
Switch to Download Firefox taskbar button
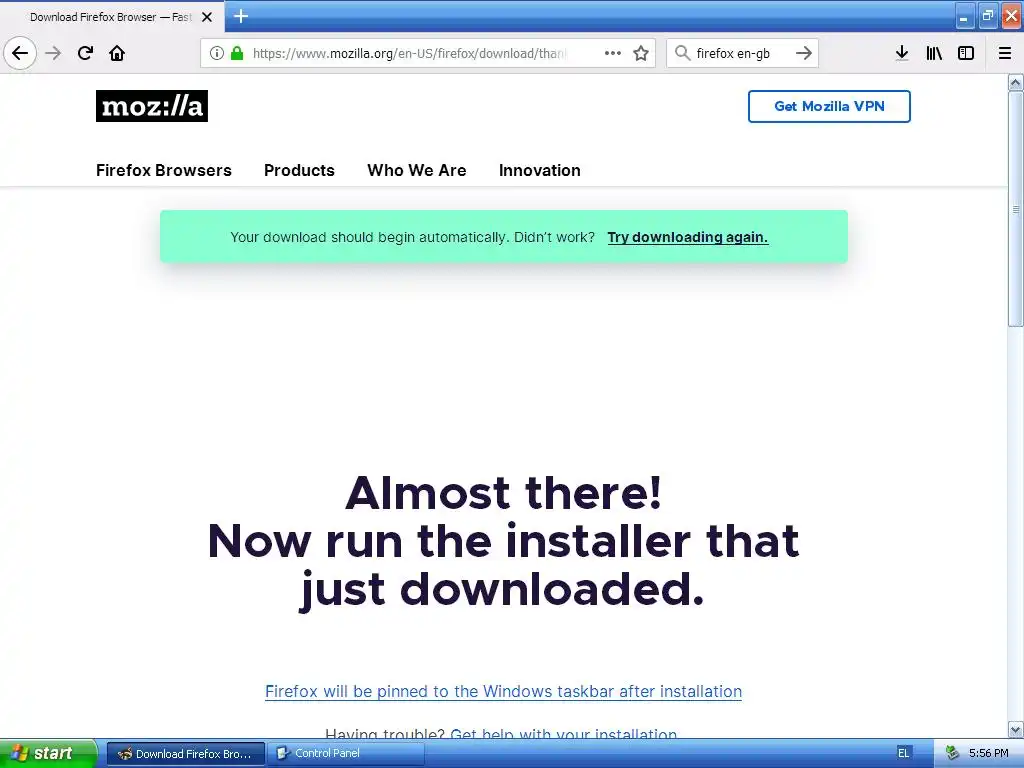(186, 754)
